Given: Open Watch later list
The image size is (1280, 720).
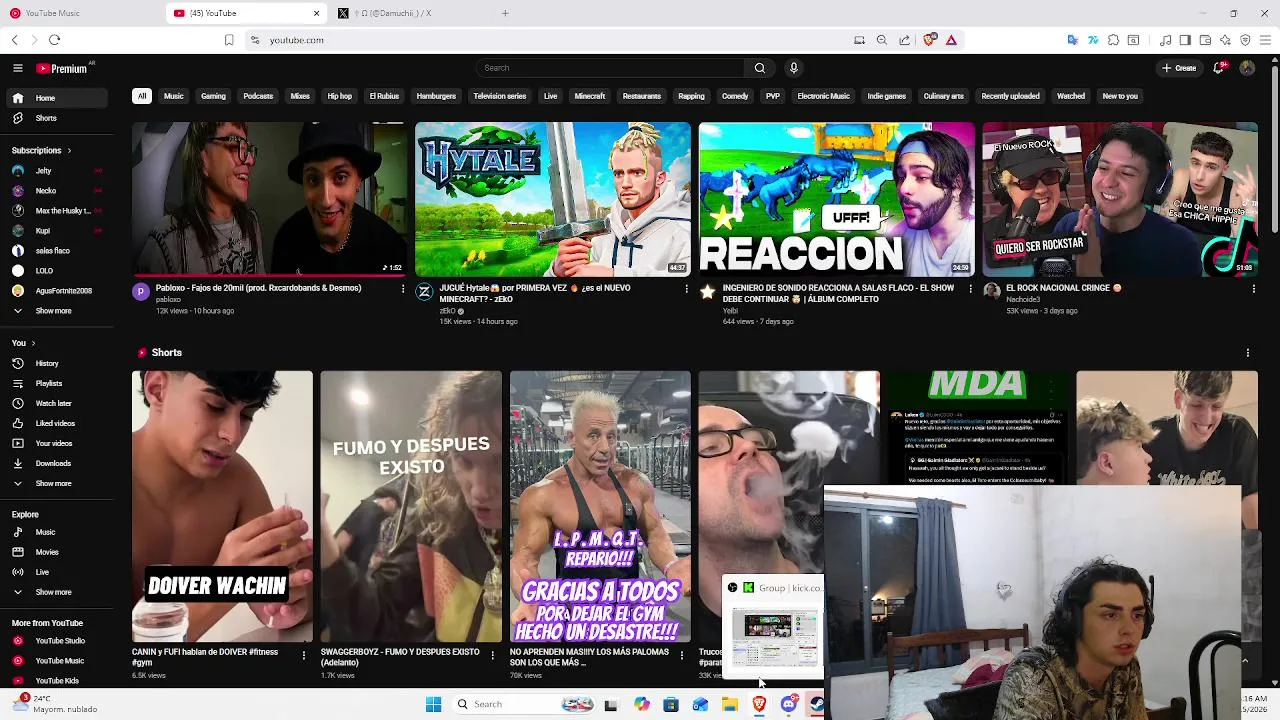Looking at the screenshot, I should tap(55, 404).
